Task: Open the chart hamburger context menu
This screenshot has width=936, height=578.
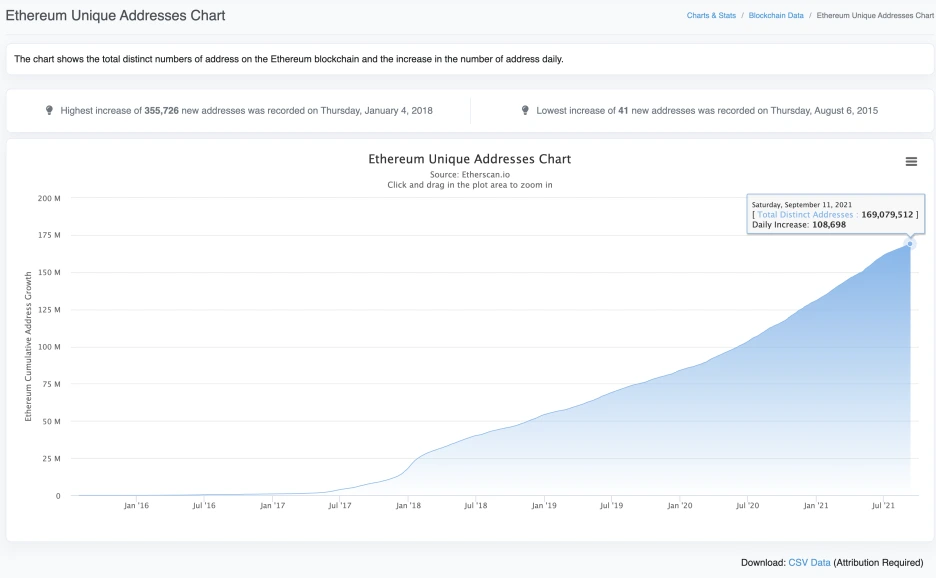Action: point(911,161)
